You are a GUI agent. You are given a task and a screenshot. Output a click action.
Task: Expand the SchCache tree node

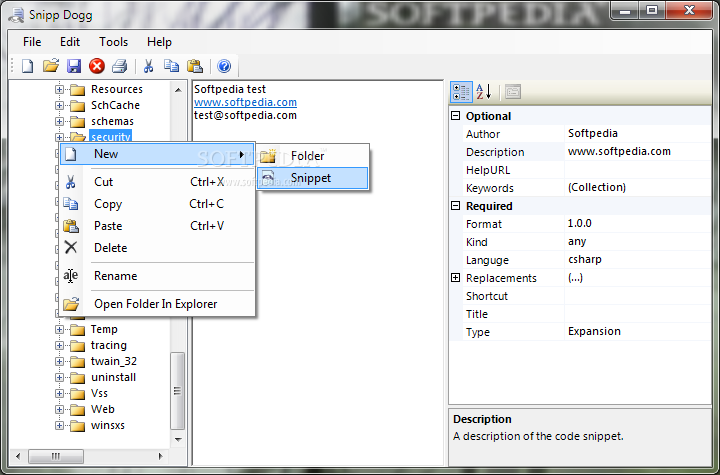[x=59, y=105]
